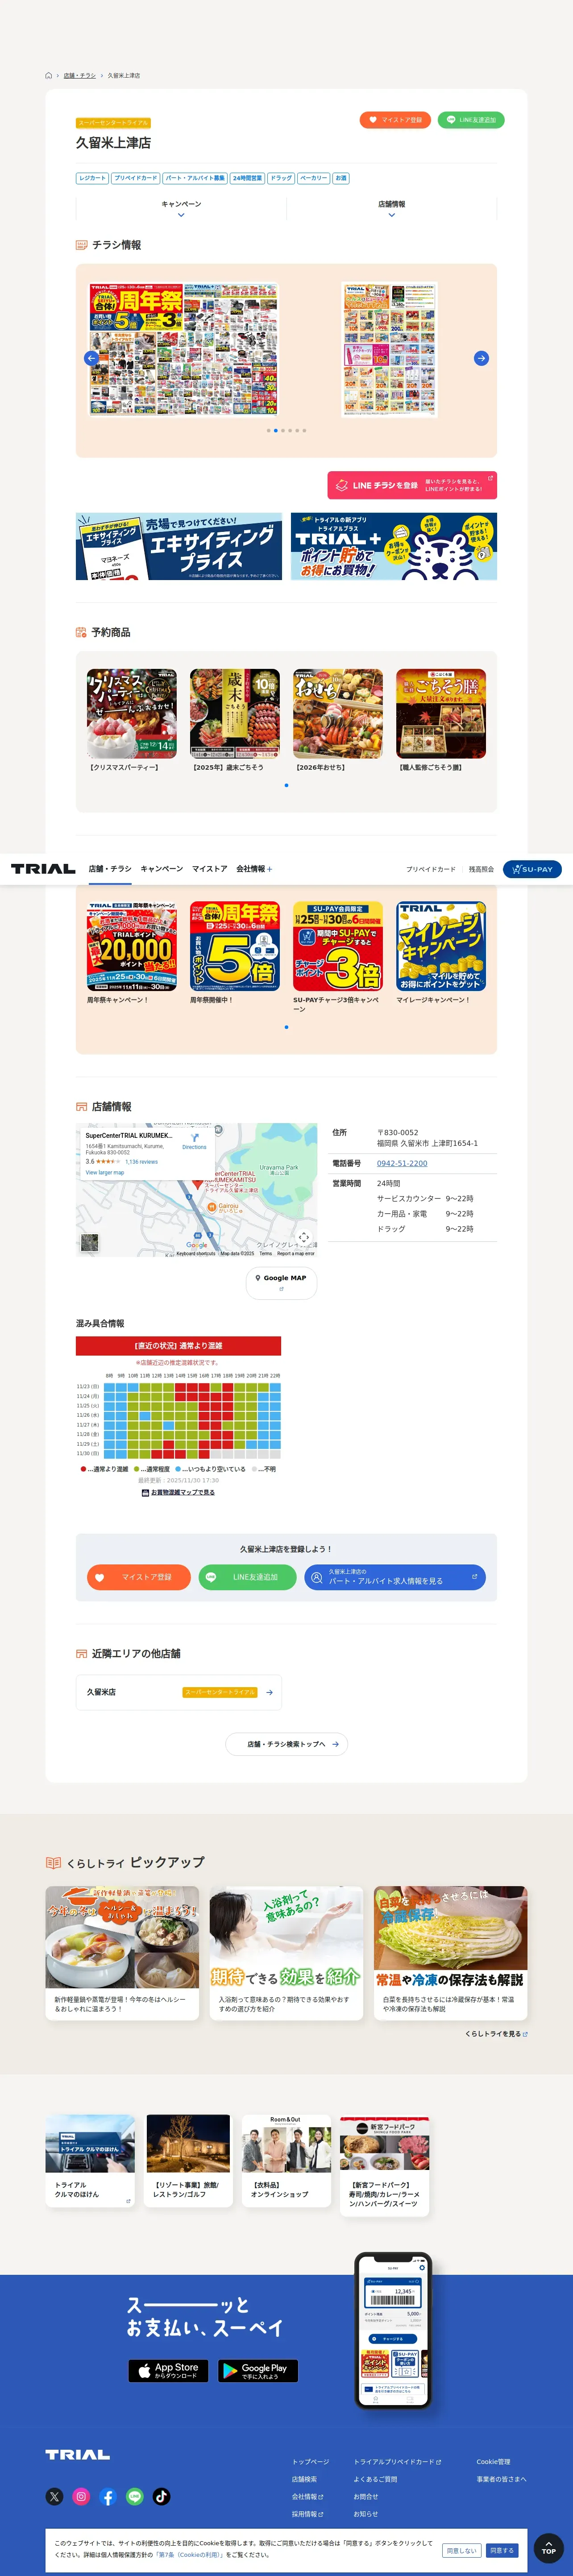The height and width of the screenshot is (2576, 573).
Task: Open キャンペーン in the header navigation
Action: 162,869
